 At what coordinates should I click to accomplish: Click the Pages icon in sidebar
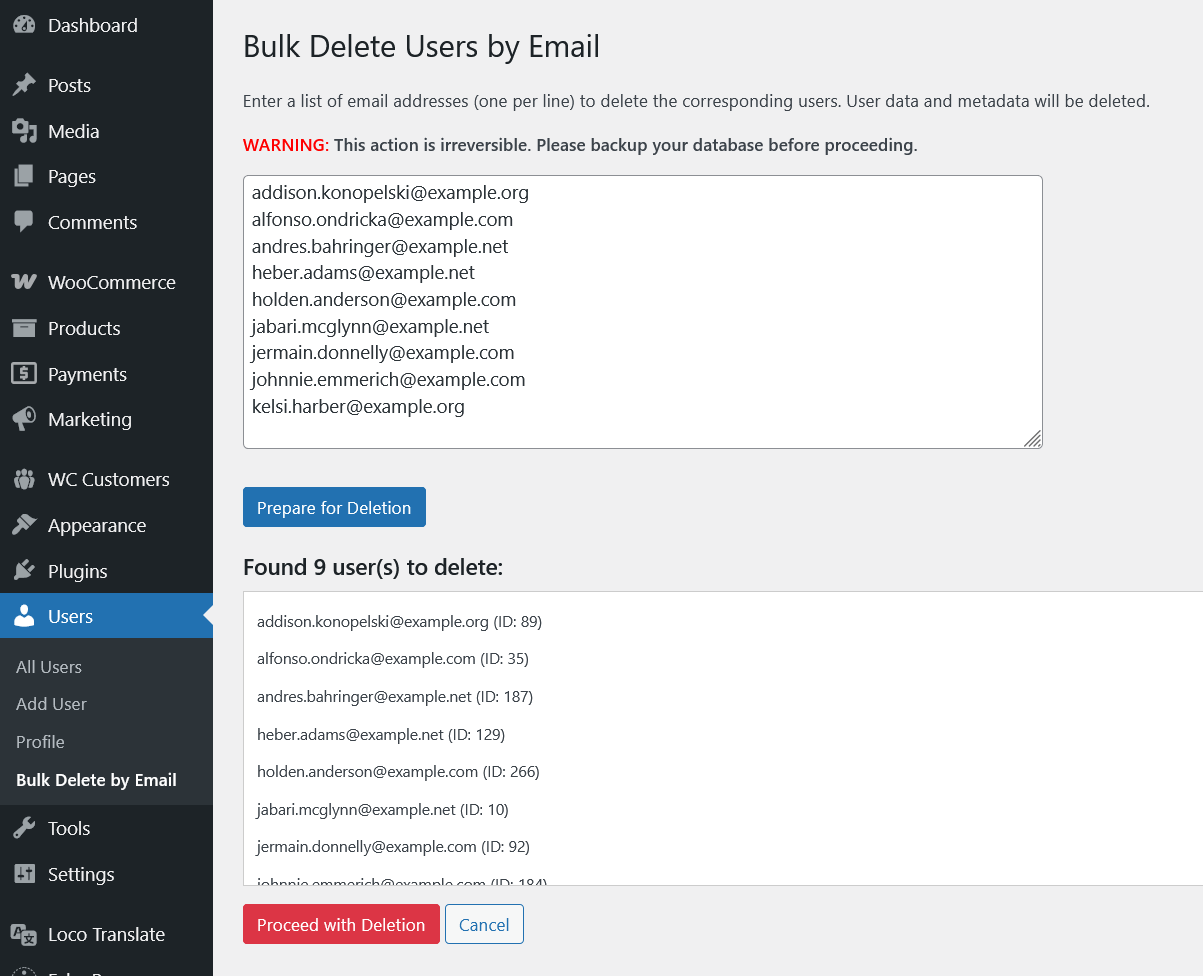24,177
